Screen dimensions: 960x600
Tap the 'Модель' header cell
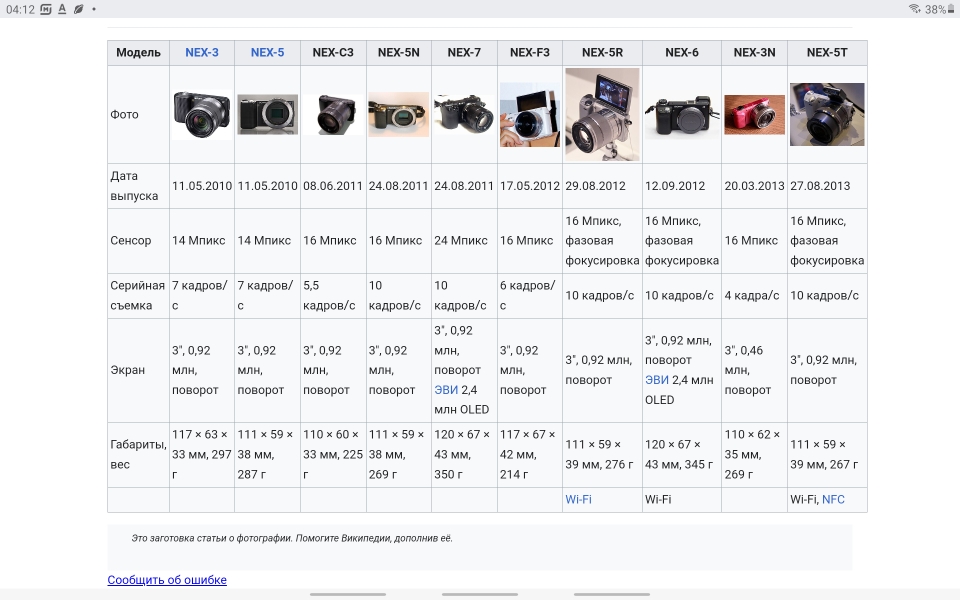pyautogui.click(x=138, y=53)
